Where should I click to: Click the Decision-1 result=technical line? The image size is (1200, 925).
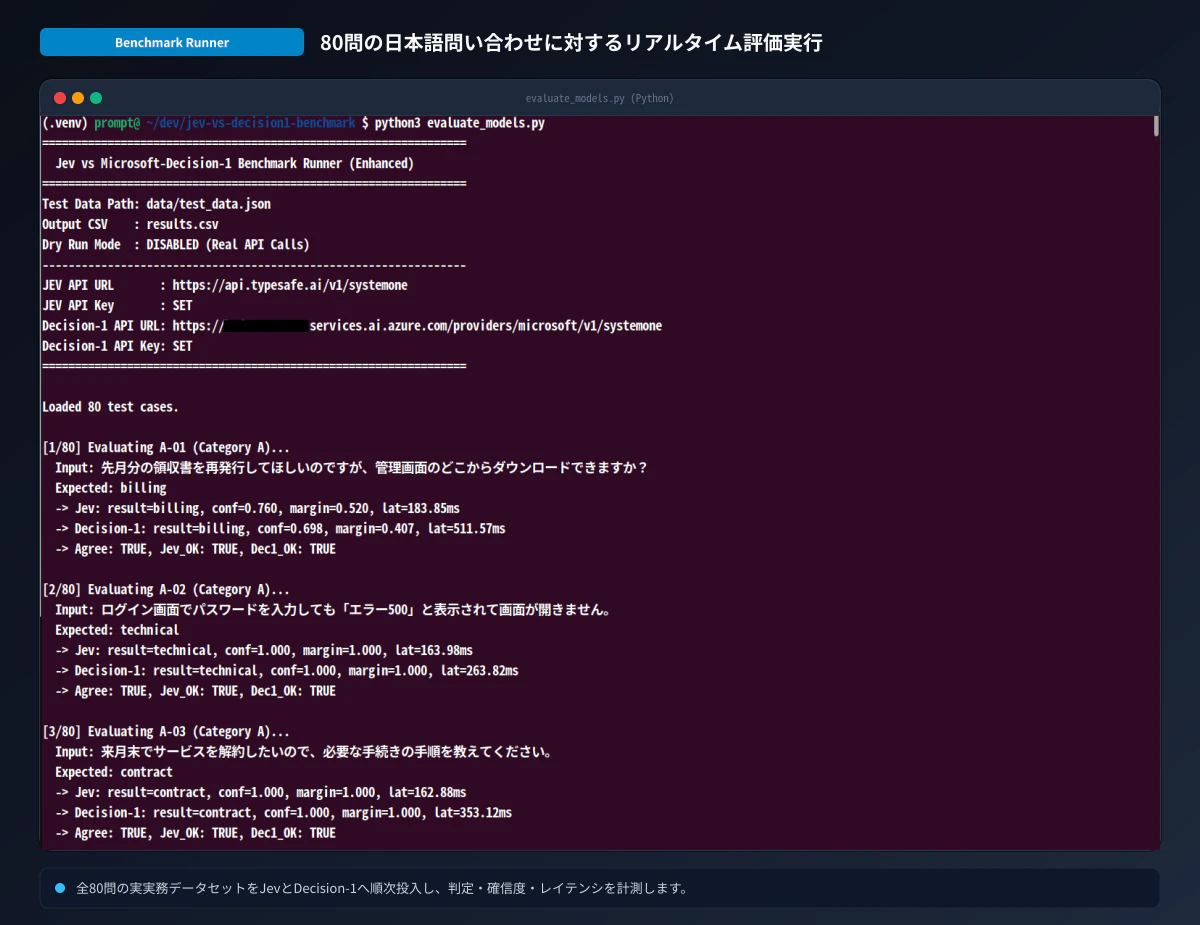[x=287, y=670]
